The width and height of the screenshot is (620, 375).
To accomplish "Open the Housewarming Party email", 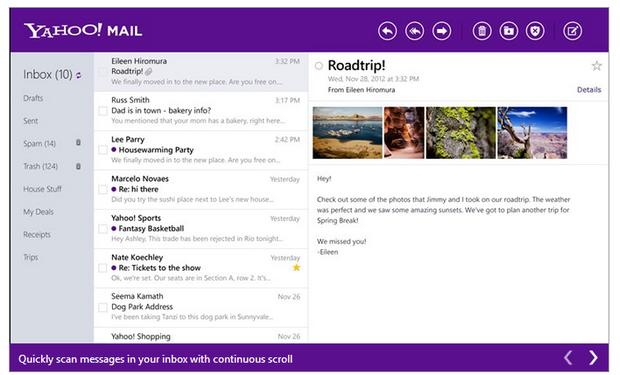I will click(x=201, y=150).
